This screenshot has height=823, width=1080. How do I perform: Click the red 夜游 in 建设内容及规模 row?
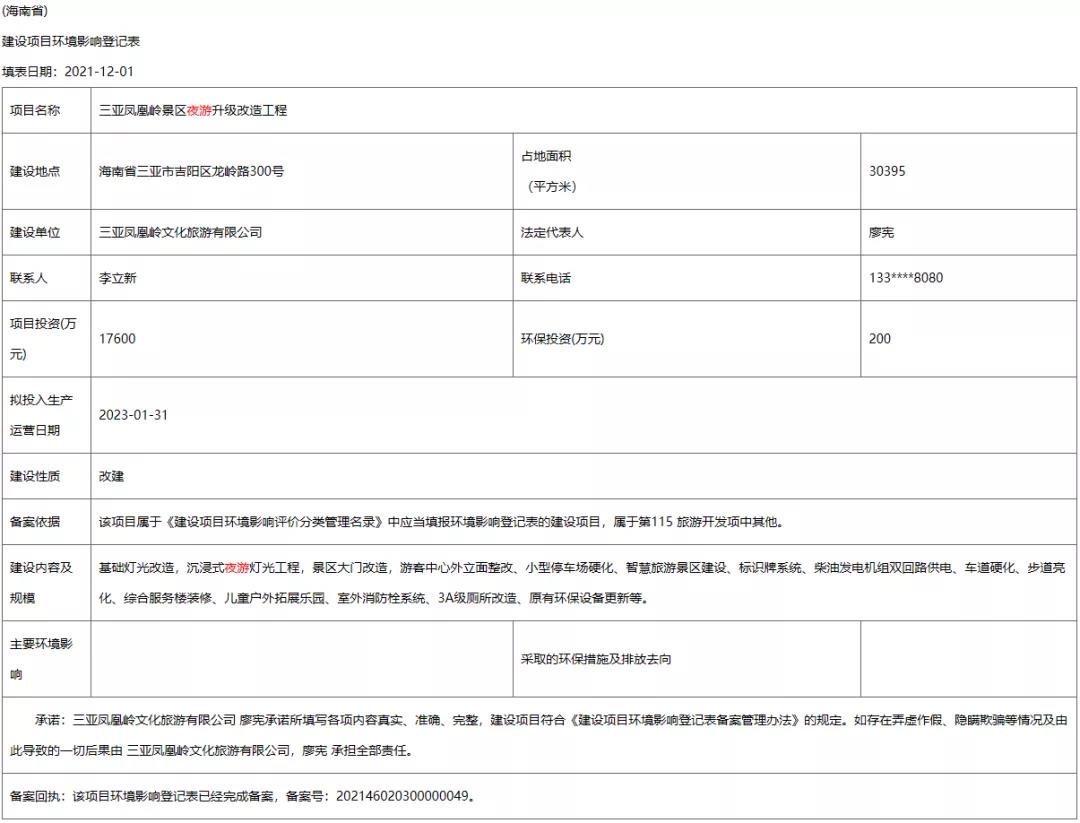(x=236, y=568)
